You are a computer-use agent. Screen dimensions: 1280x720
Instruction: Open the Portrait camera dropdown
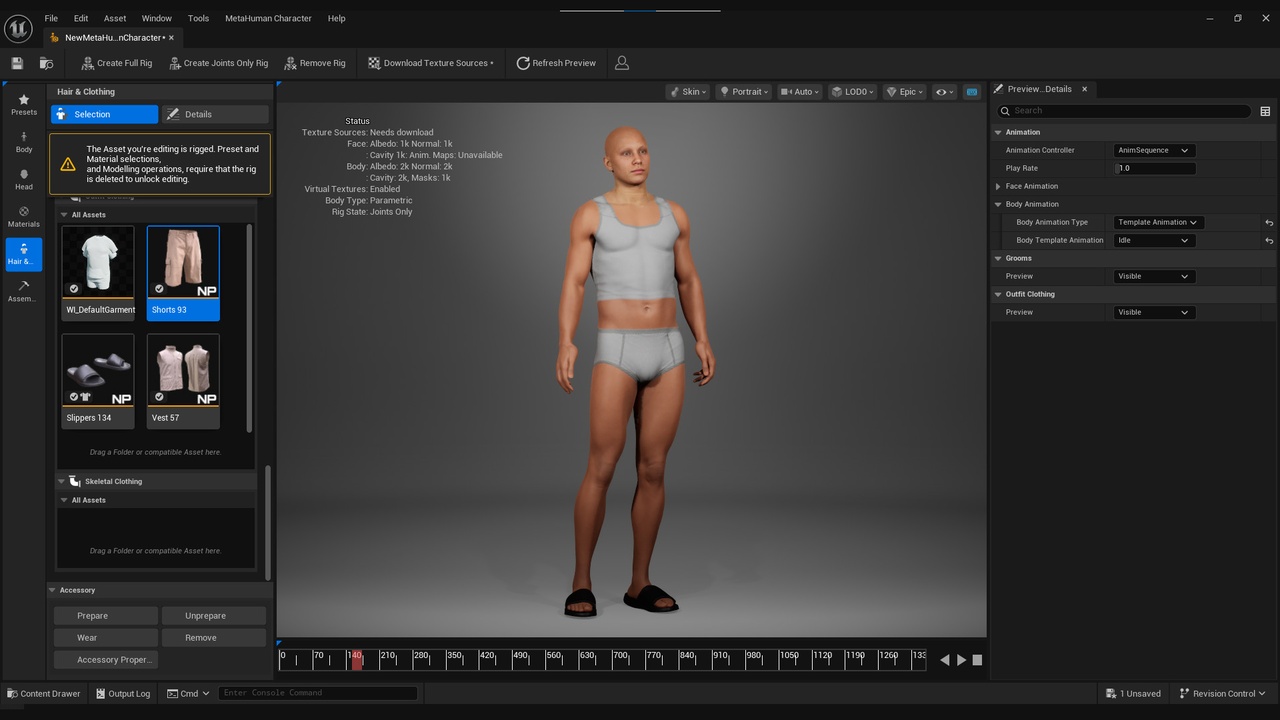(745, 92)
